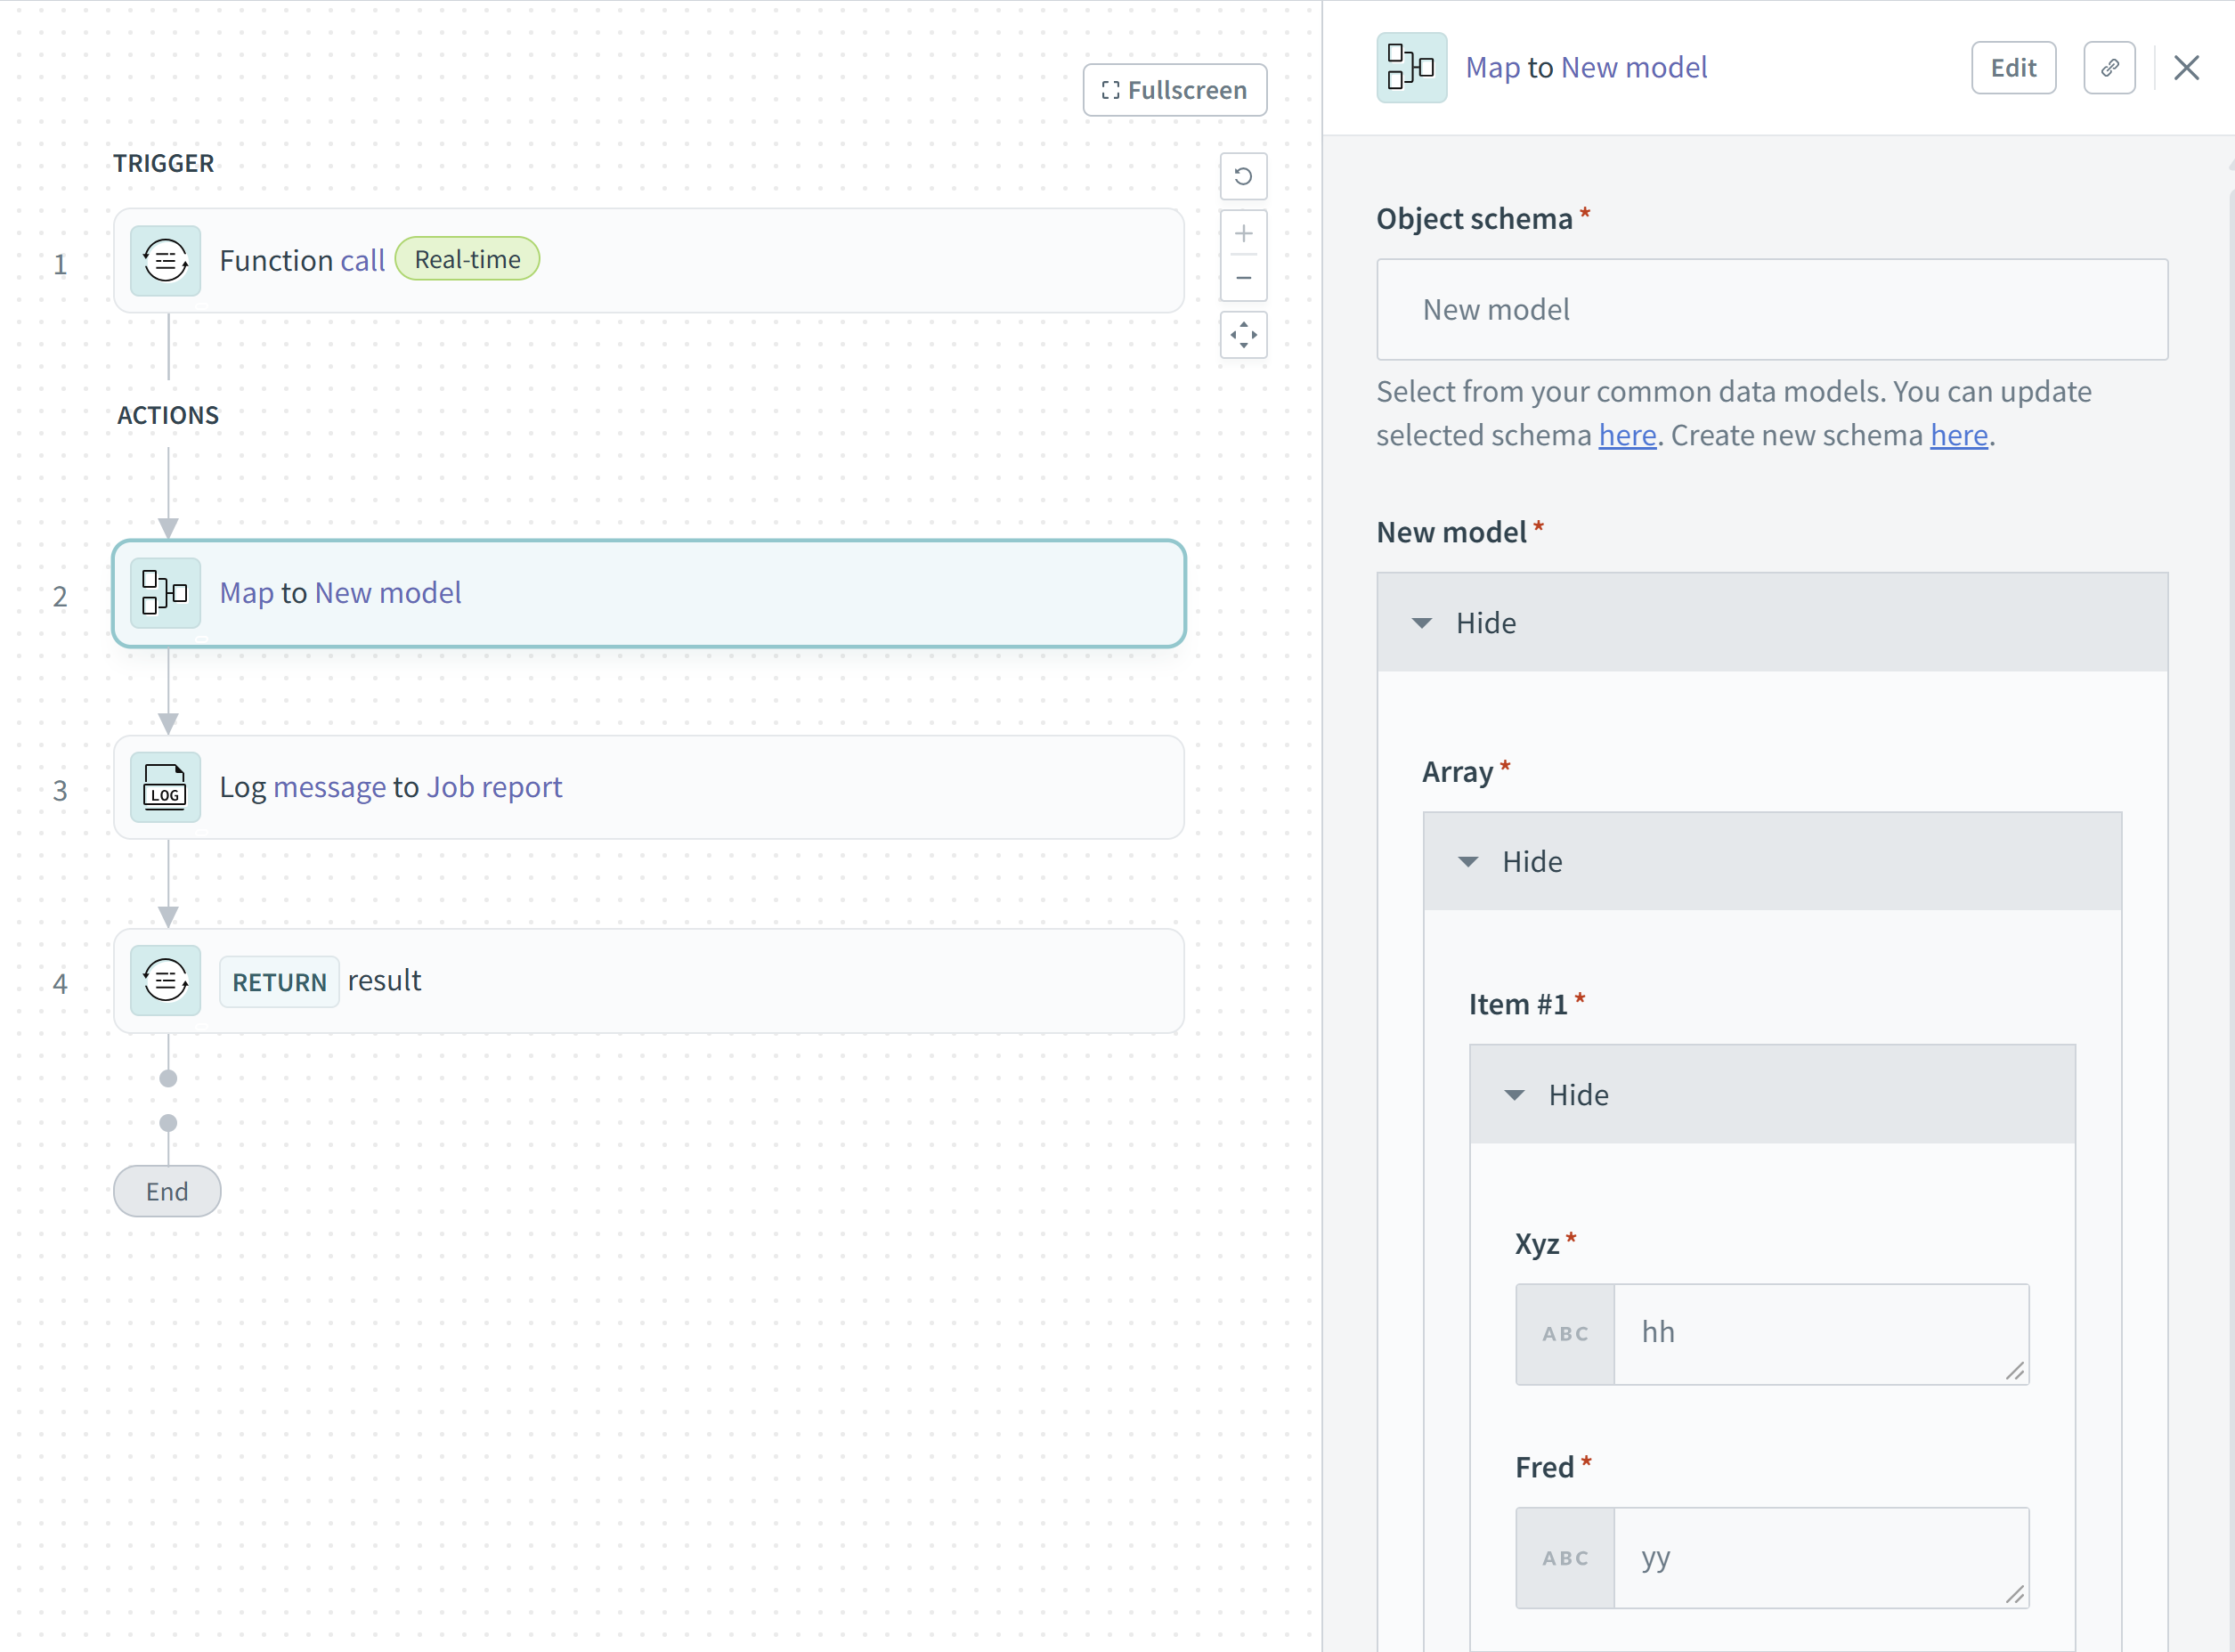This screenshot has height=1652, width=2235.
Task: Click the upper add-step dot above End
Action: coord(168,1078)
